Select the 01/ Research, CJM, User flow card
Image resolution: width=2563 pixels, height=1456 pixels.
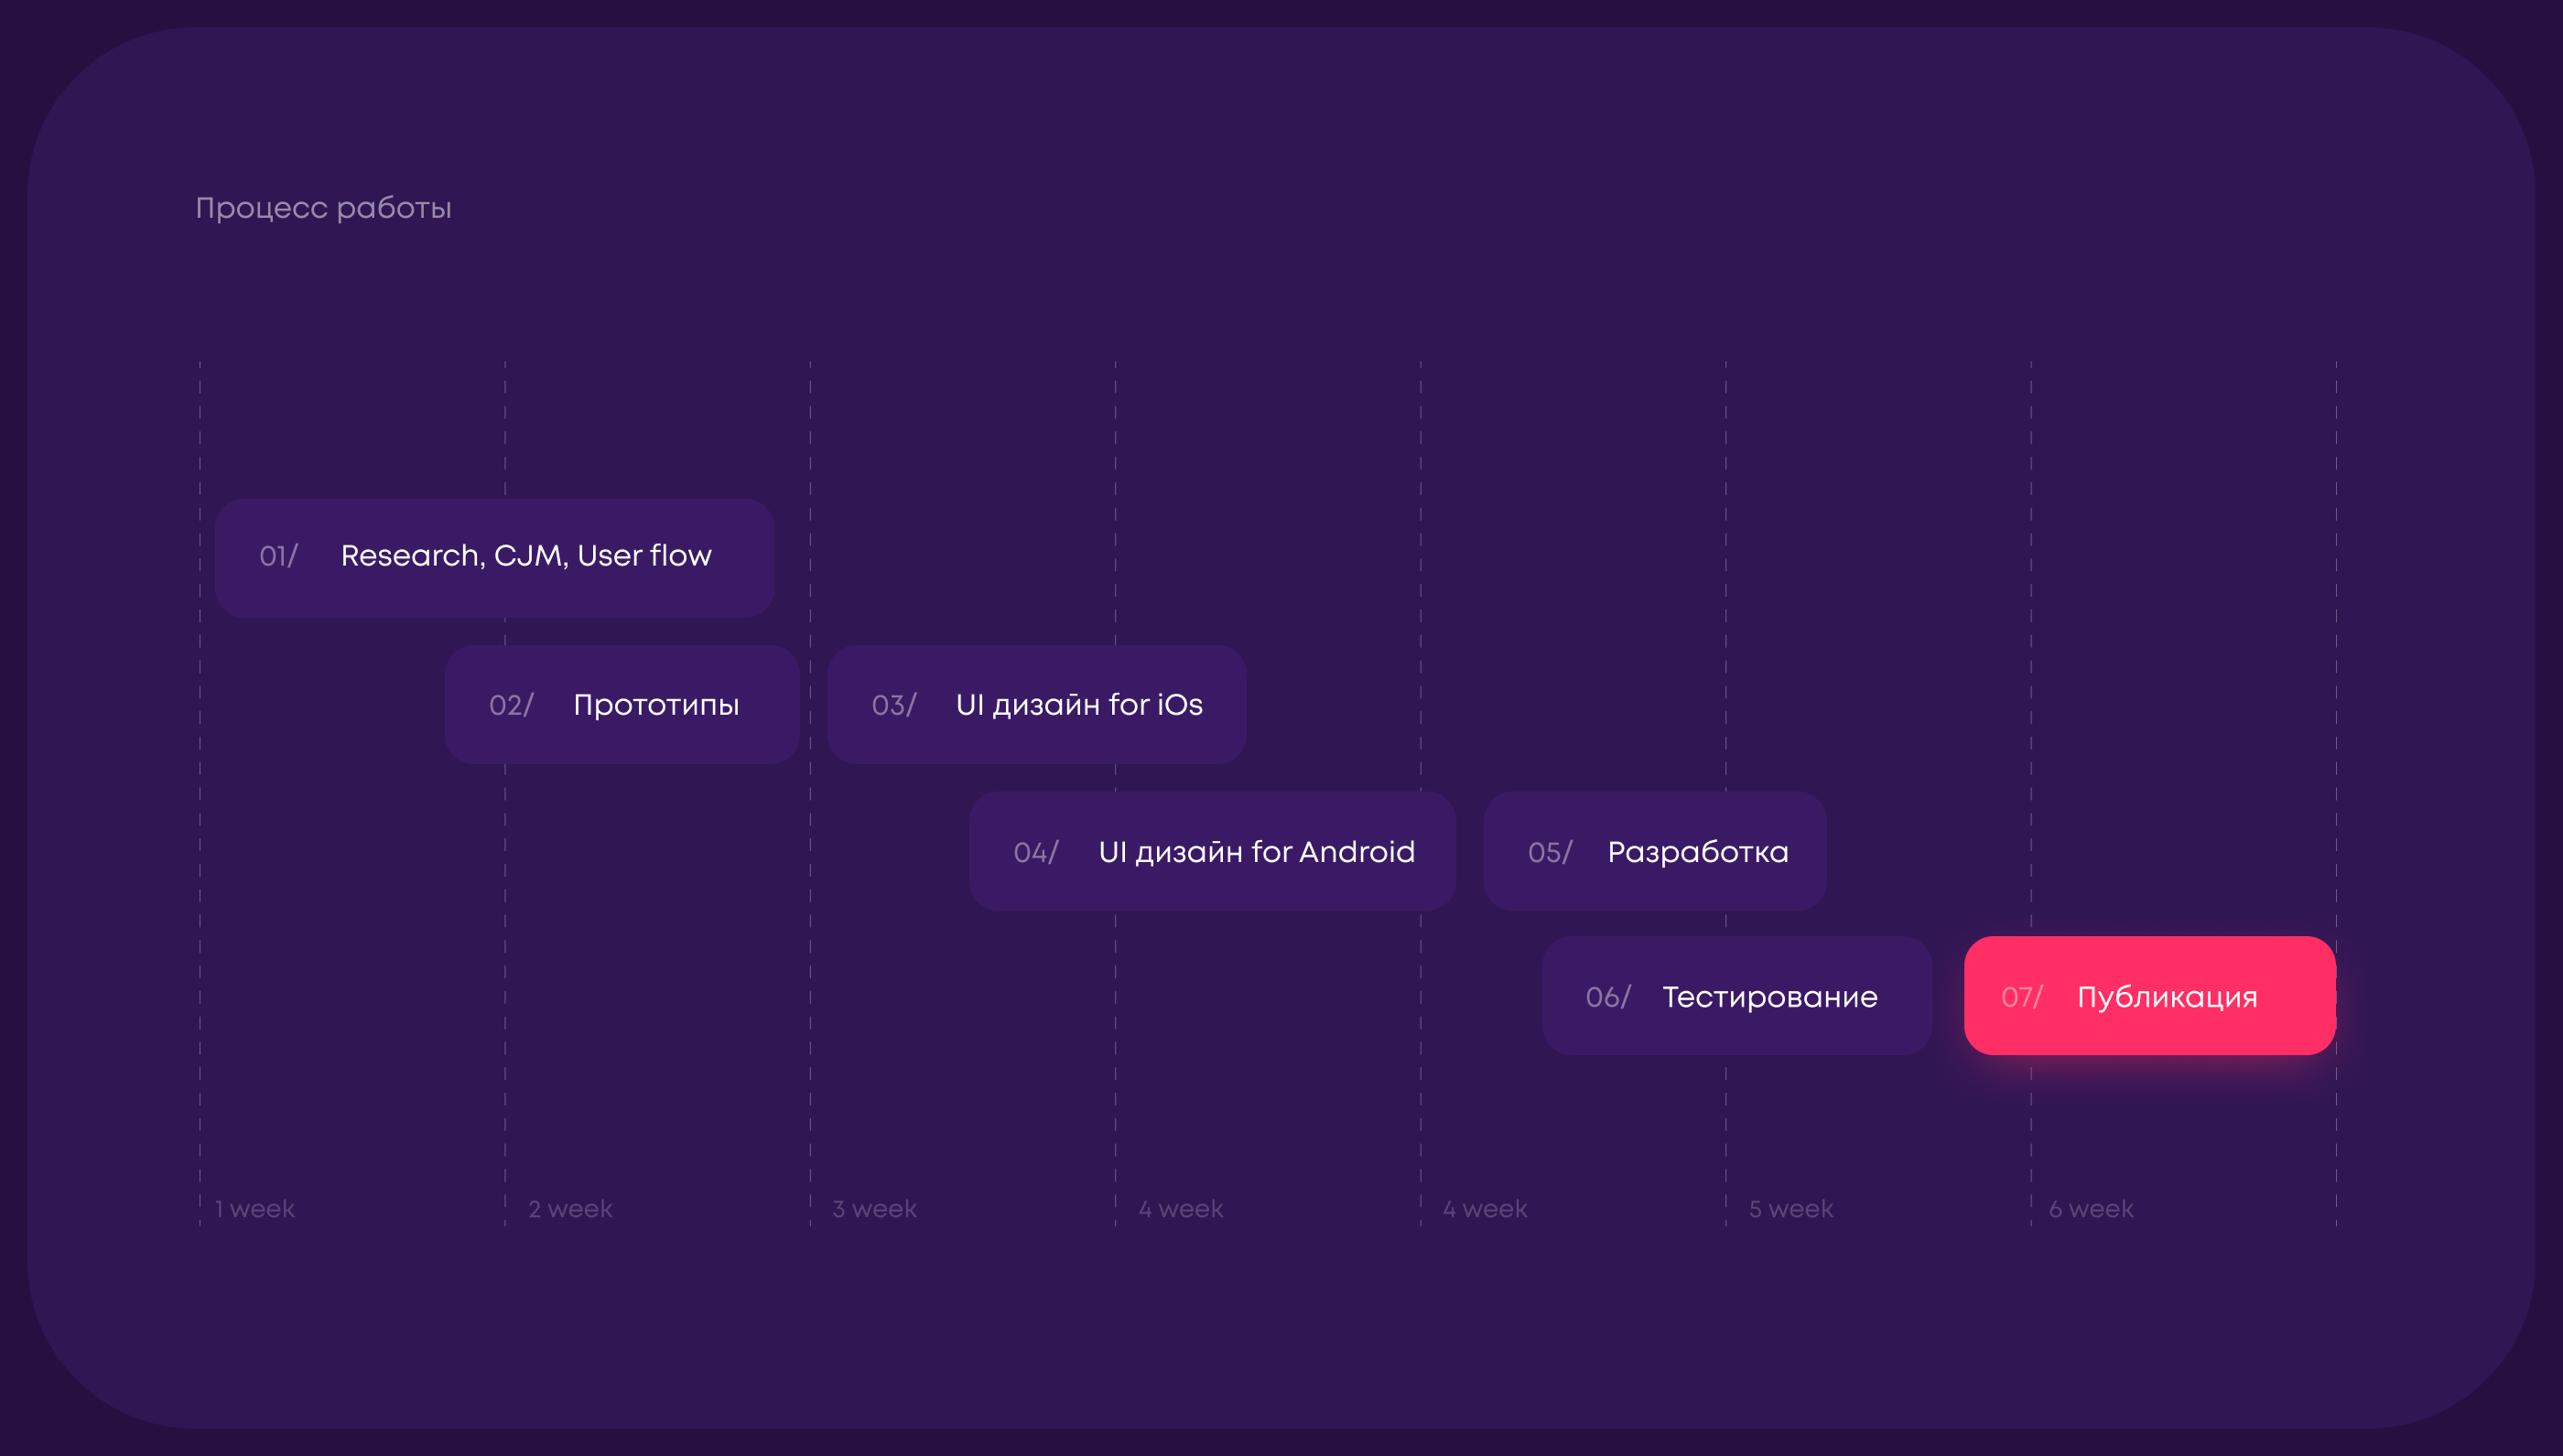[494, 557]
